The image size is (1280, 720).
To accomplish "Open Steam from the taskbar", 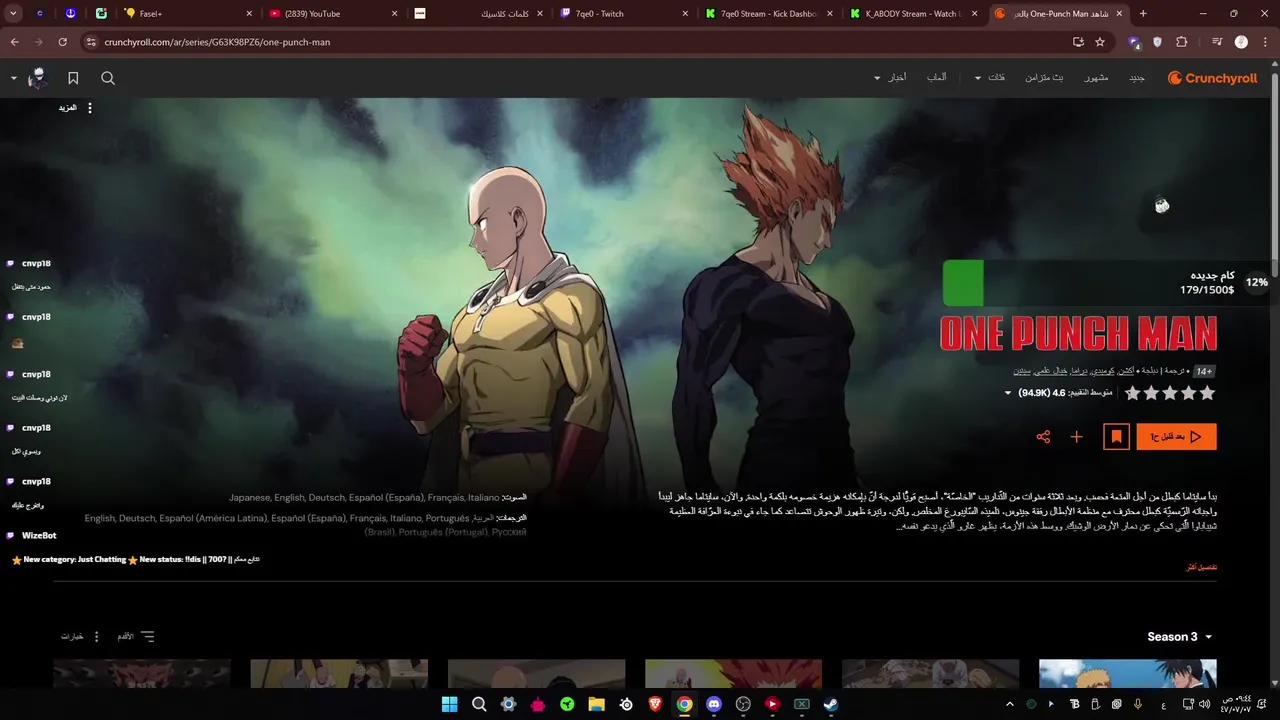I will click(830, 704).
